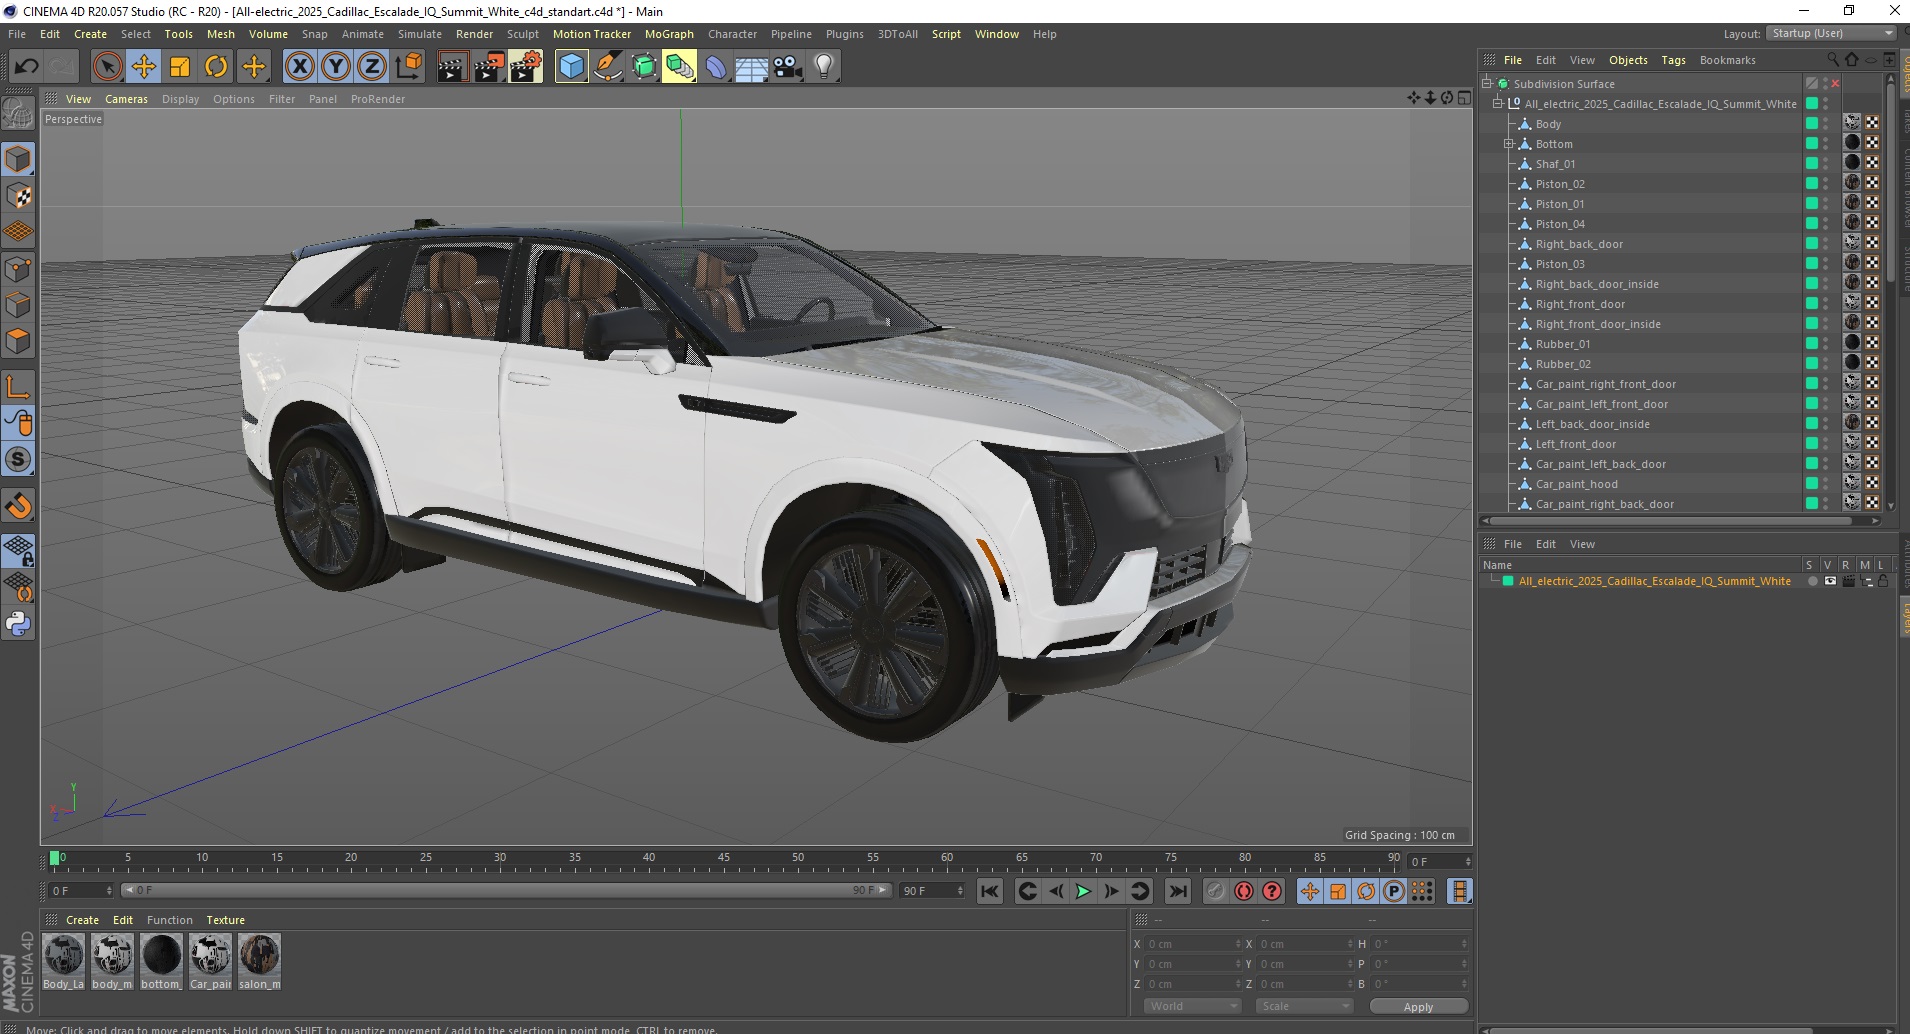Collapse the All_electric_2025_Cadillac null object
The width and height of the screenshot is (1910, 1034).
pos(1498,104)
